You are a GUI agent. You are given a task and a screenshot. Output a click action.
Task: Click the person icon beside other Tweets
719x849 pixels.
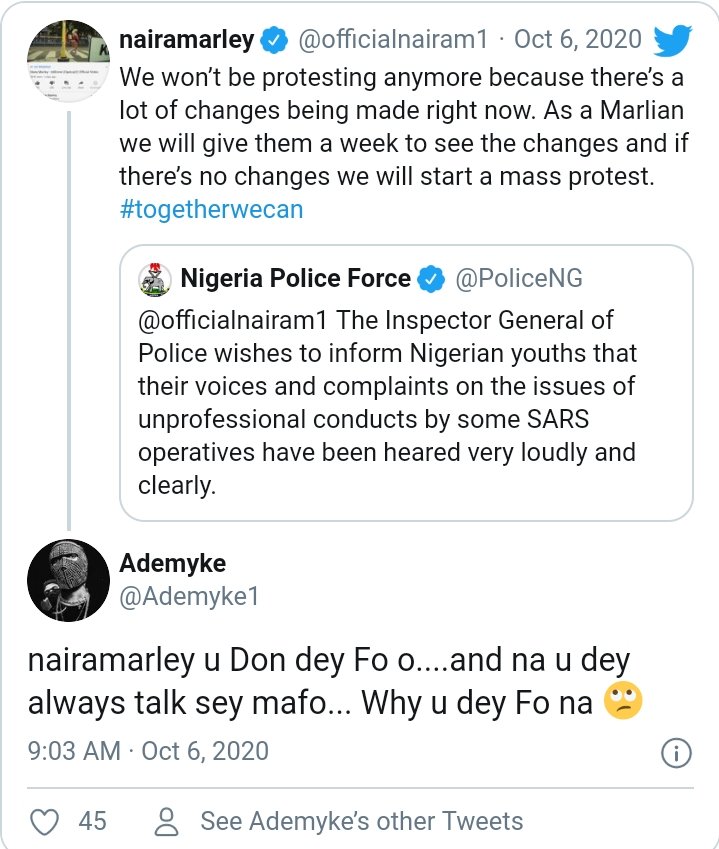pos(168,821)
